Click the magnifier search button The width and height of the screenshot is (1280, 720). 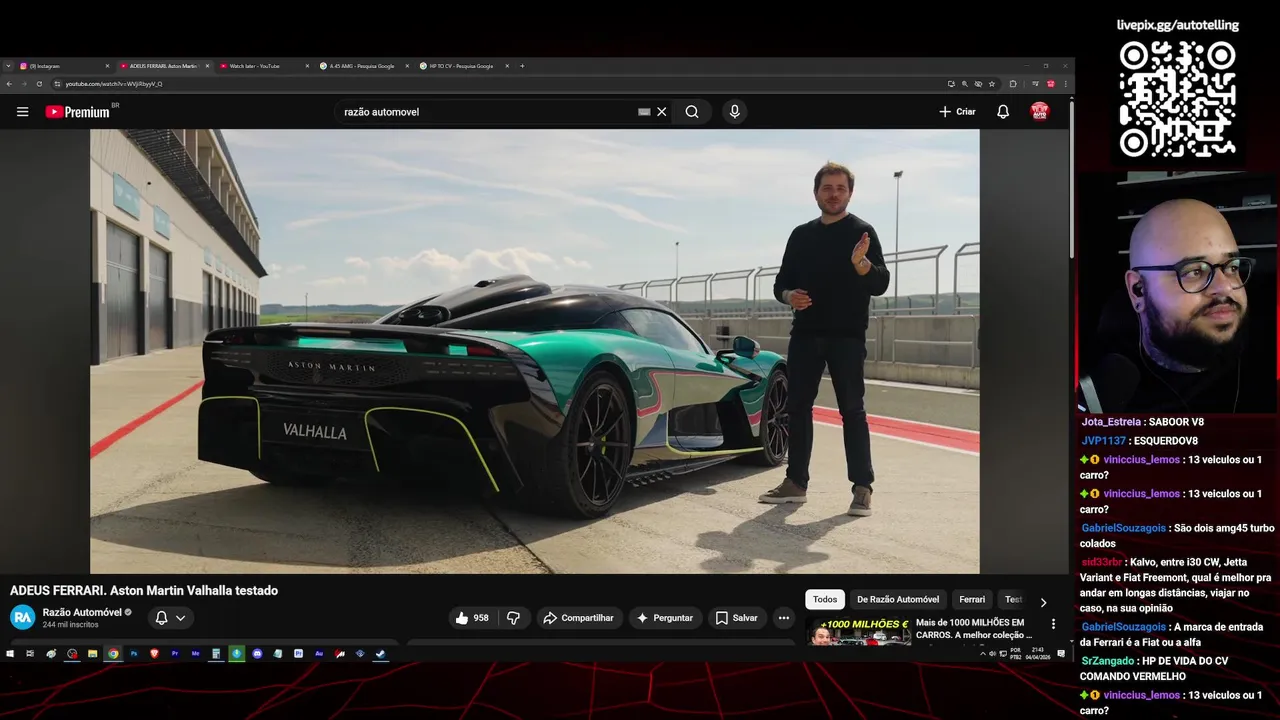coord(692,112)
